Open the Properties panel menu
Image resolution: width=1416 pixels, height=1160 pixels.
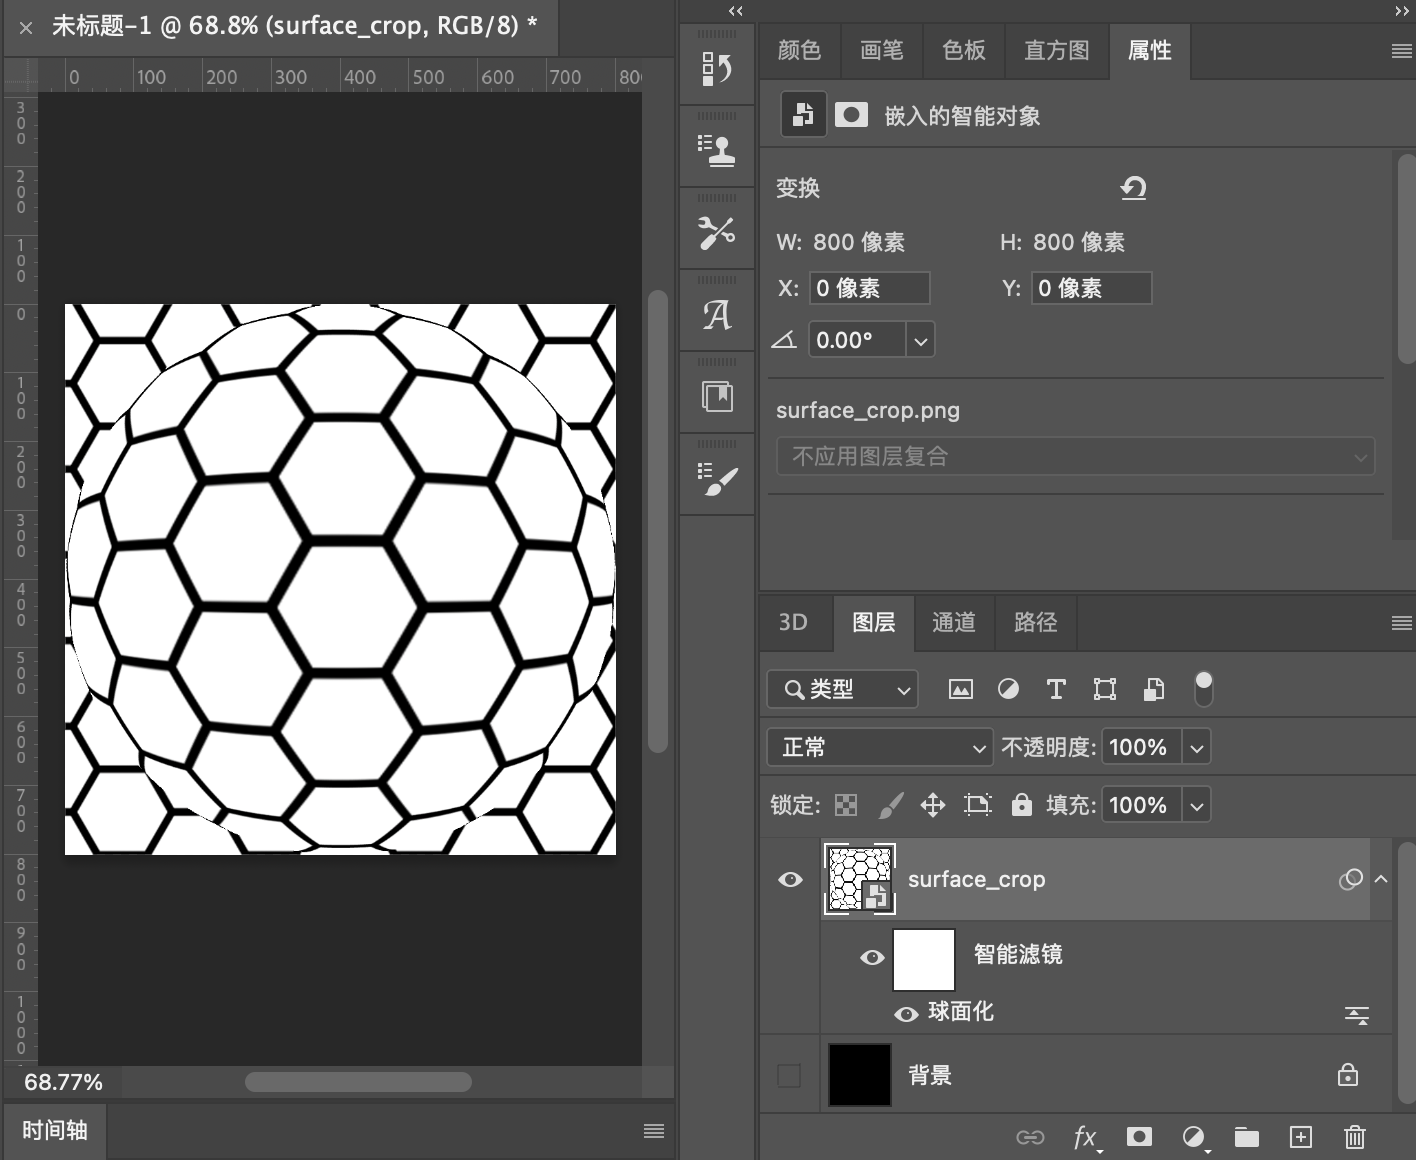pos(1402,51)
